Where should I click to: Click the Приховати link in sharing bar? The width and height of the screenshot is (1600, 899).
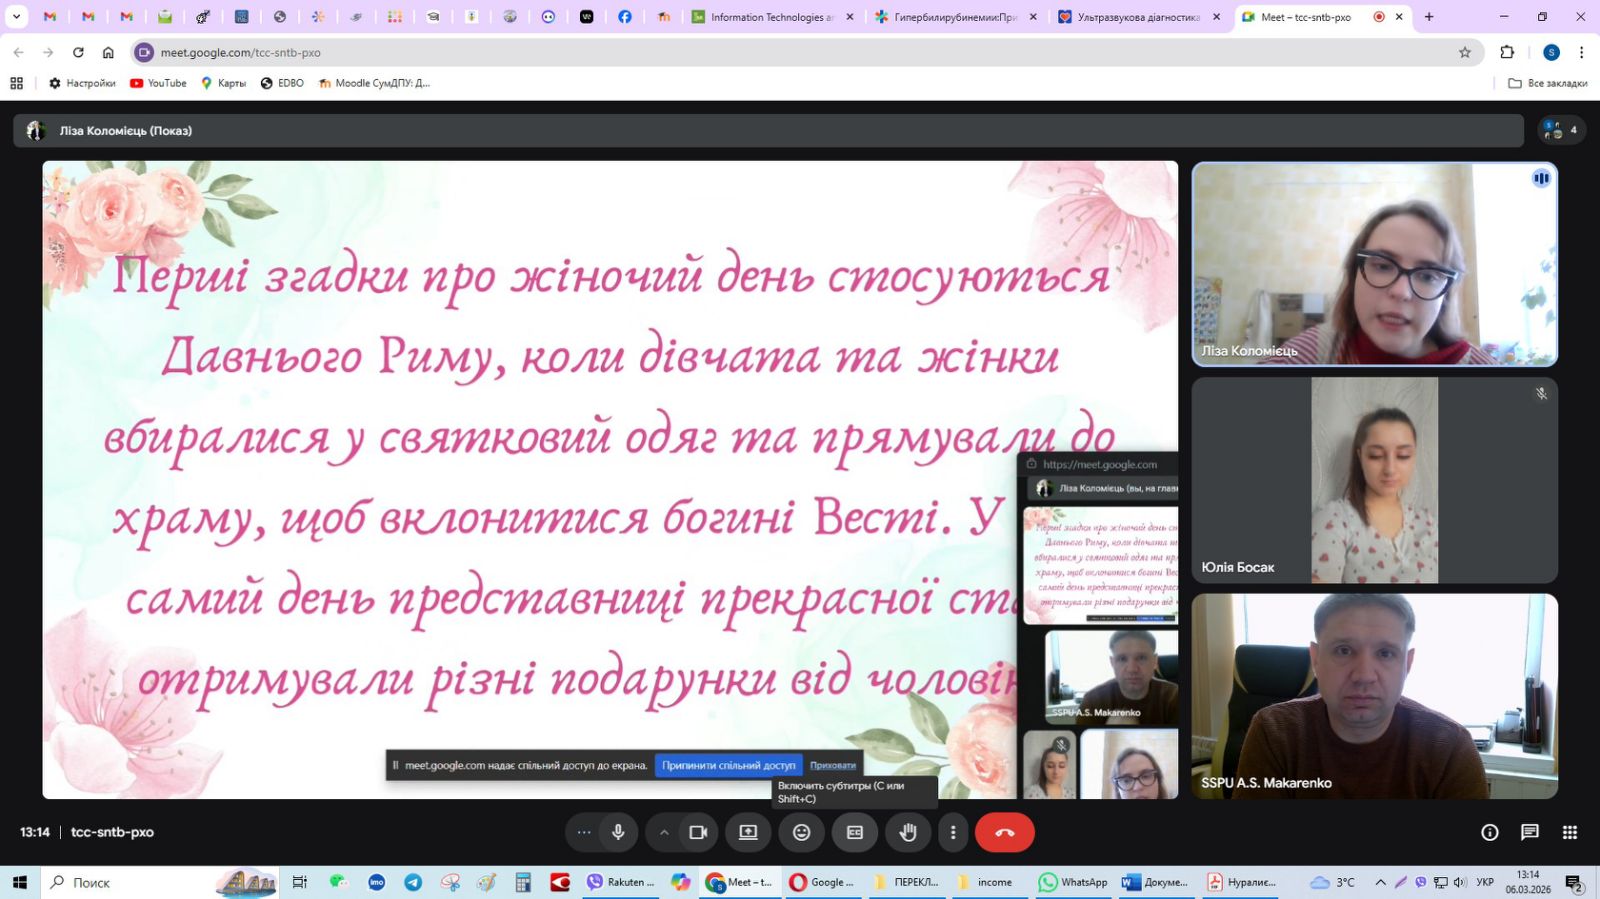(833, 765)
